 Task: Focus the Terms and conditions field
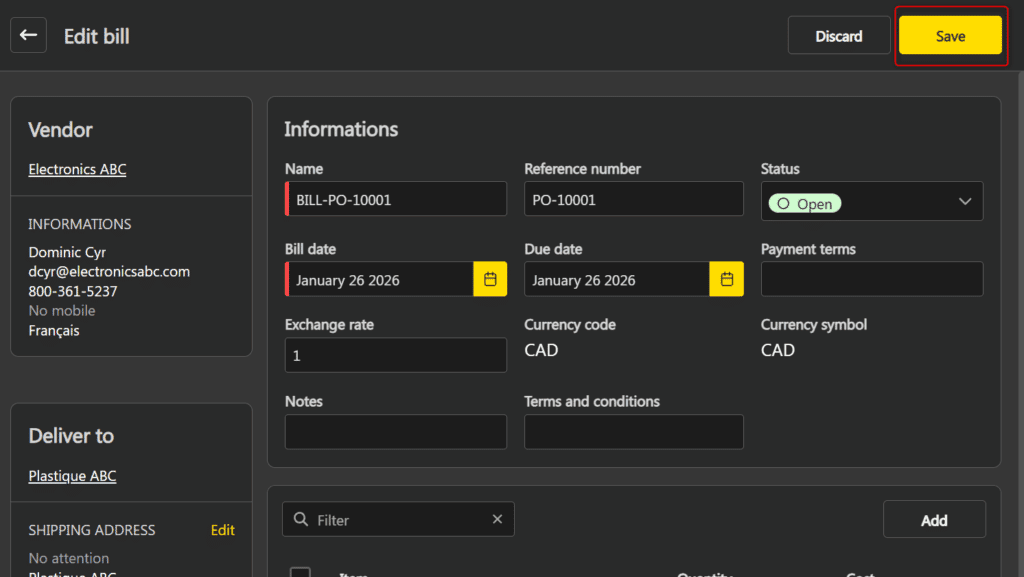point(633,432)
